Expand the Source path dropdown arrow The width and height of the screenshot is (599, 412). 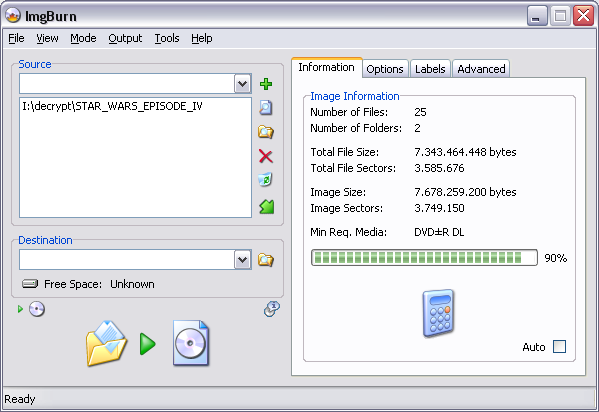243,84
